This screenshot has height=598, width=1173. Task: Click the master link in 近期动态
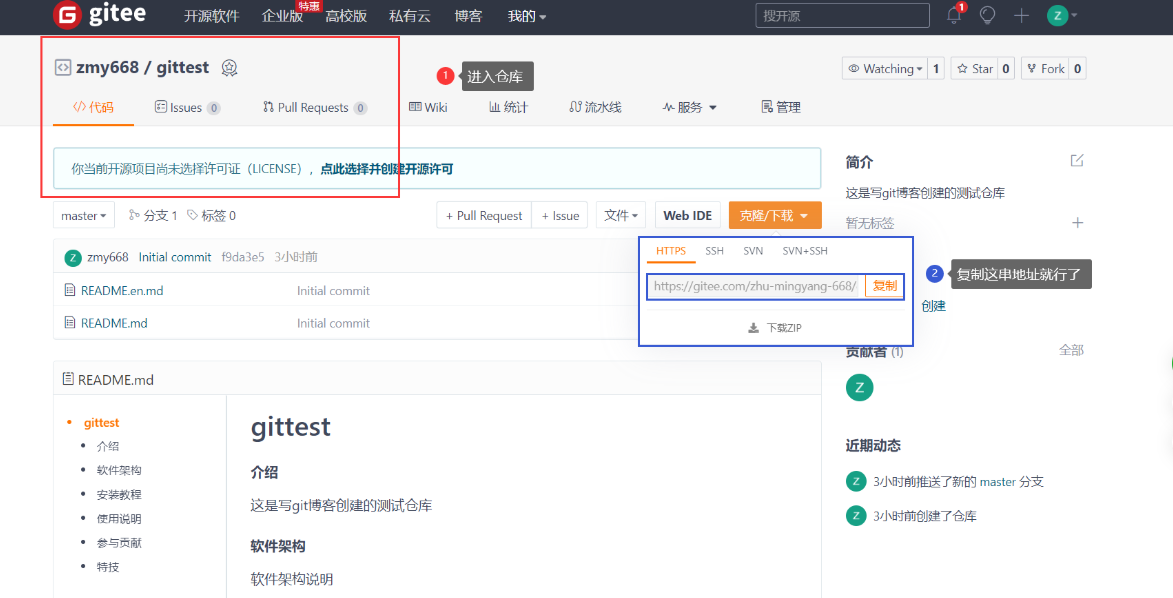pyautogui.click(x=998, y=482)
